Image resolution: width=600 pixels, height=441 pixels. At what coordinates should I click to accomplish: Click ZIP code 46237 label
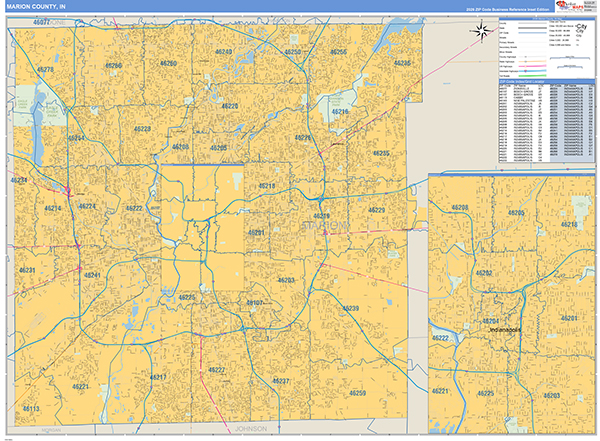pos(282,381)
